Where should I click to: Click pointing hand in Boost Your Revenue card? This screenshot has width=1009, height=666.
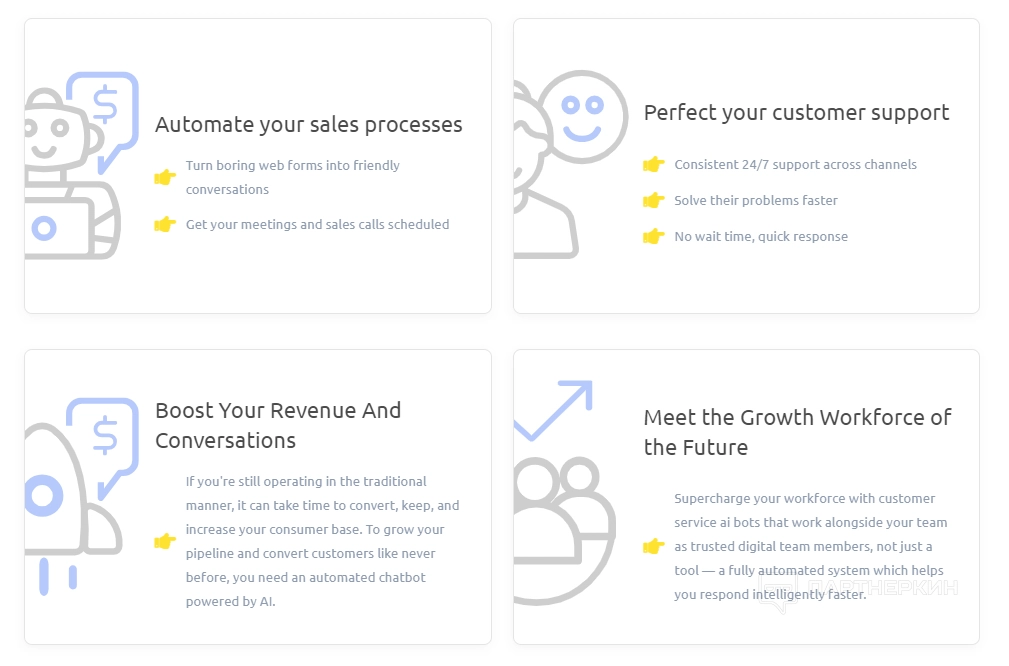[x=165, y=542]
